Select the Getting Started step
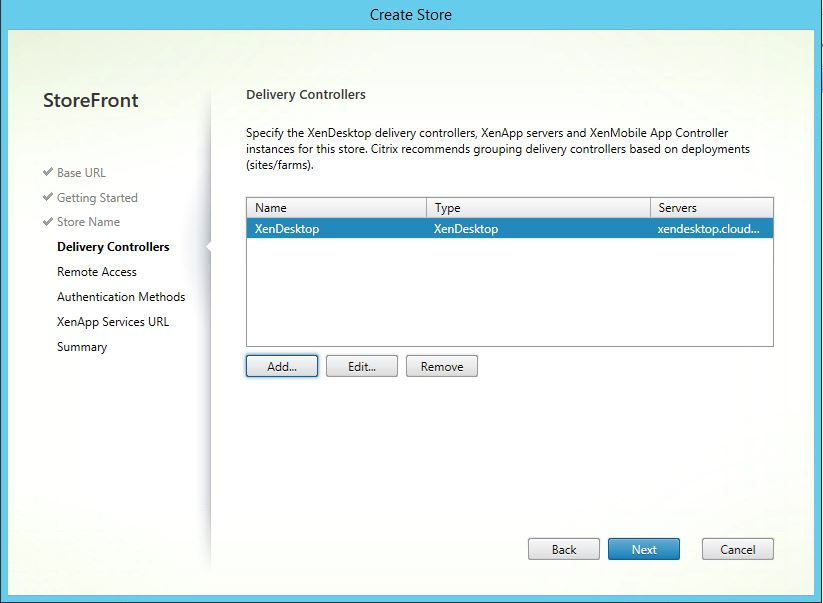The height and width of the screenshot is (603, 823). click(x=97, y=197)
